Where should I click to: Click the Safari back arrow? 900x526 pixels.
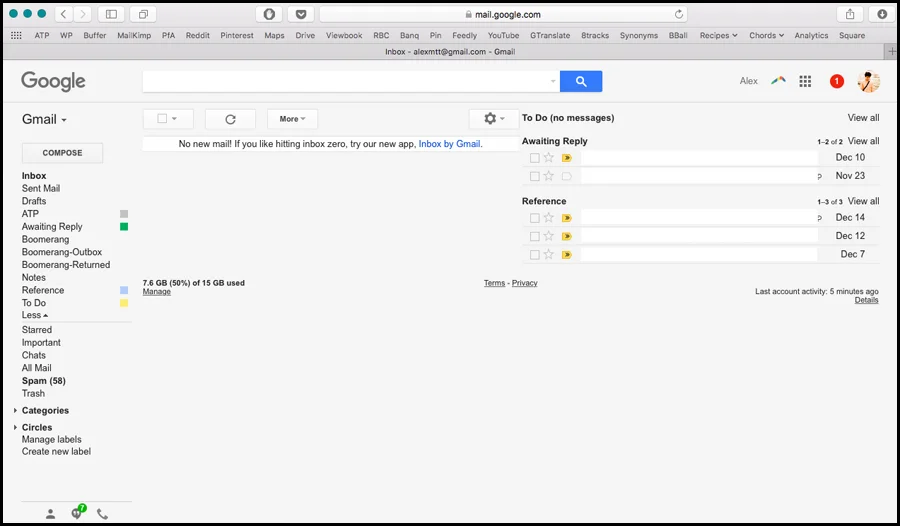coord(63,14)
